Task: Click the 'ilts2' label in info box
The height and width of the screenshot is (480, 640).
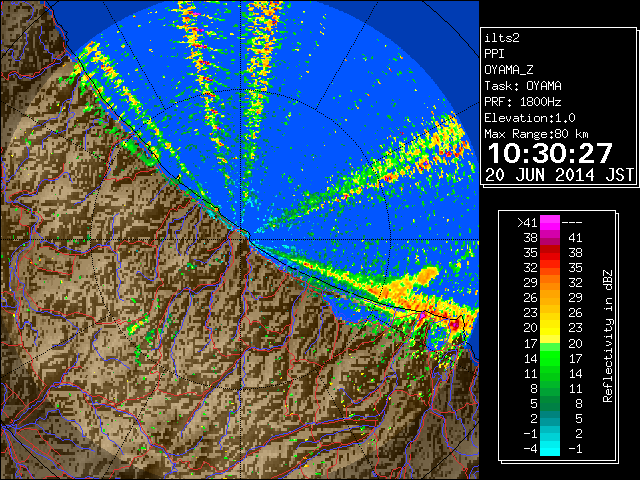Action: click(502, 38)
